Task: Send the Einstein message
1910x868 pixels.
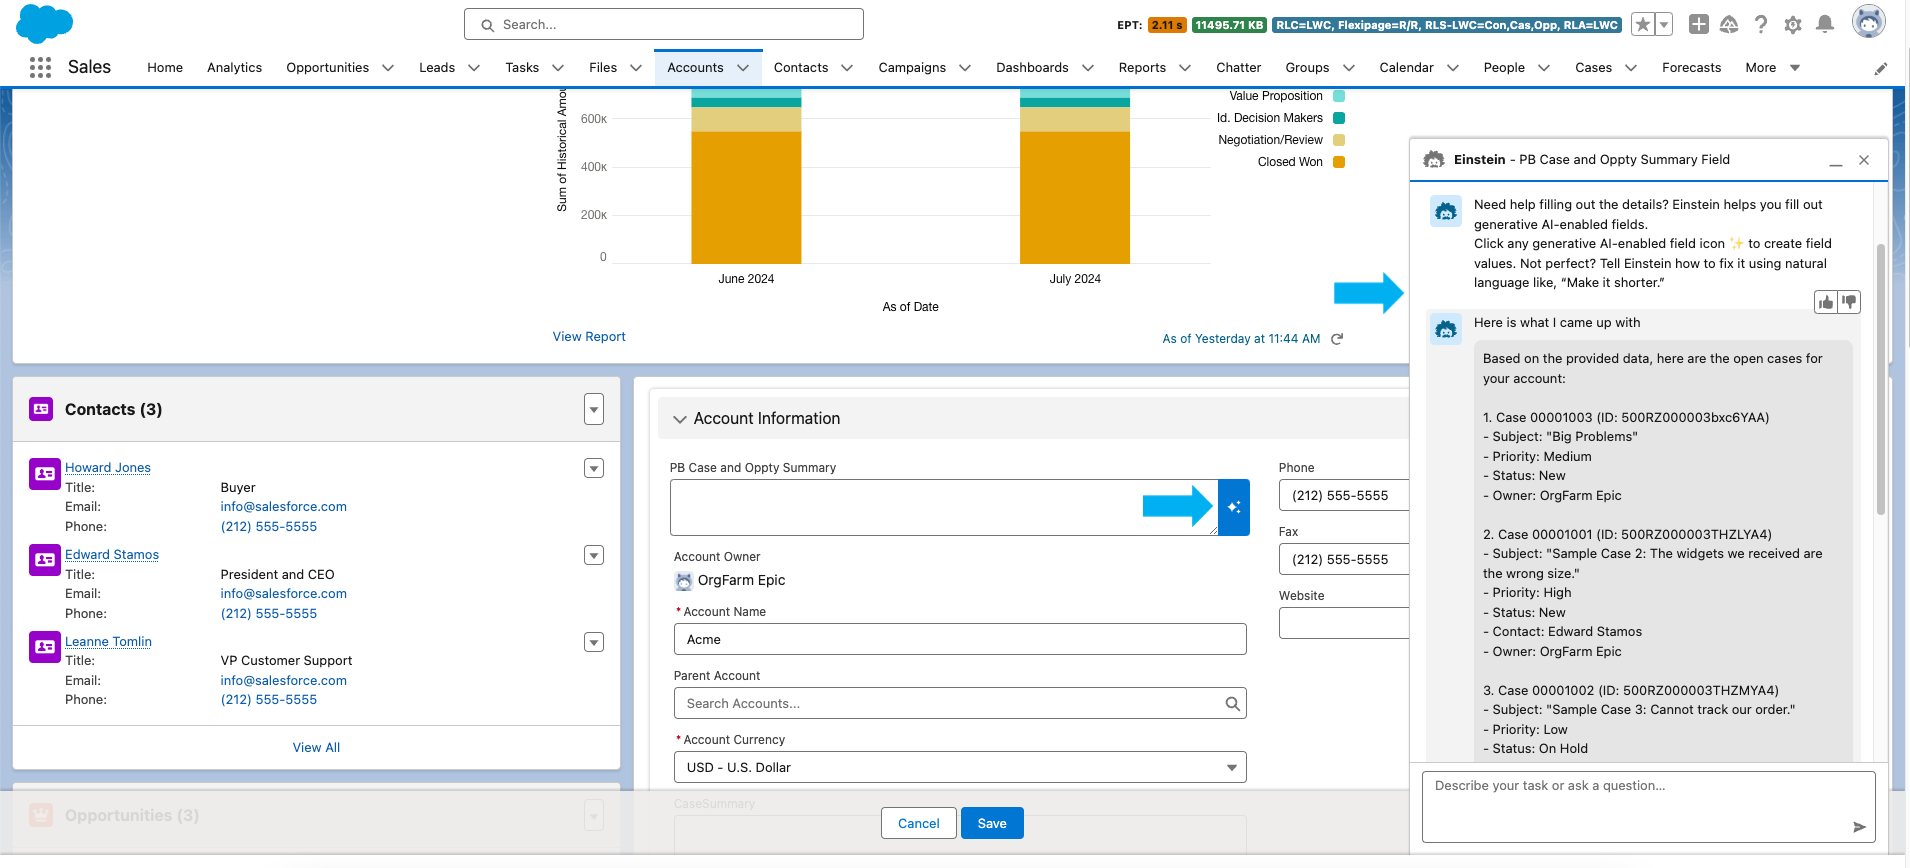Action: [x=1859, y=827]
